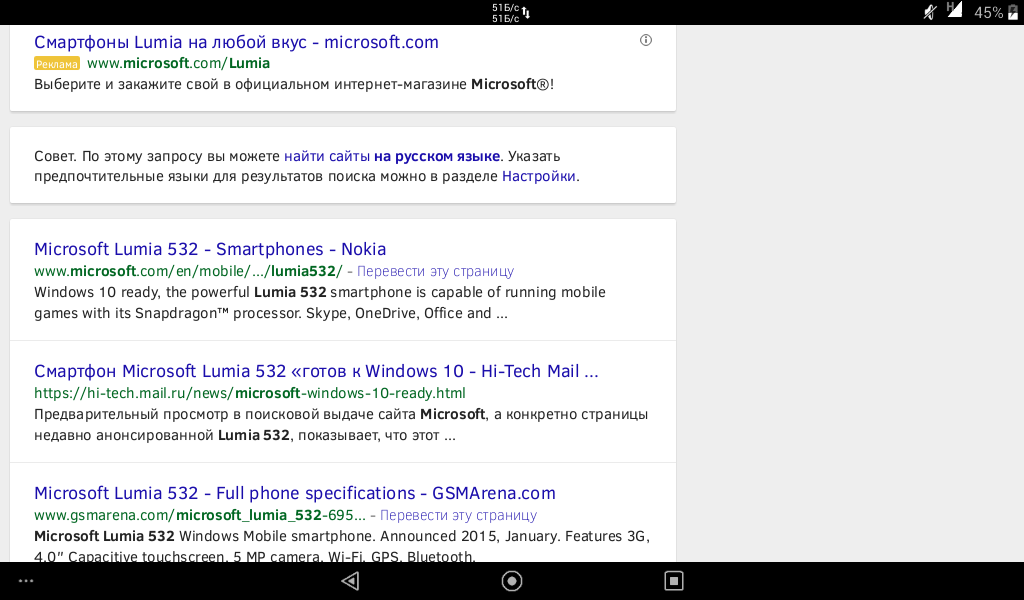
Task: Click ad description Выберите и закажите
Action: (x=294, y=84)
